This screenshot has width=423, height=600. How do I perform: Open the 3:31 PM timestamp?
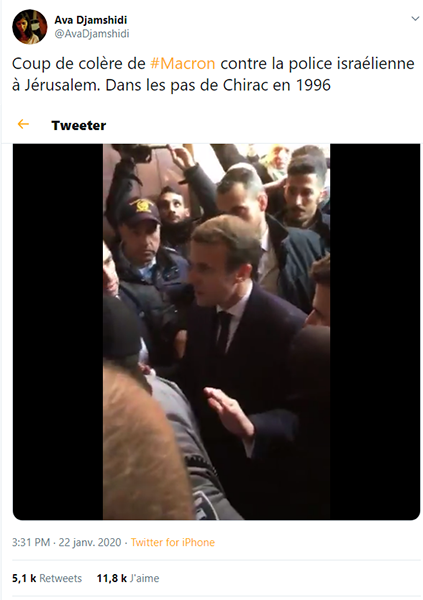(x=31, y=542)
